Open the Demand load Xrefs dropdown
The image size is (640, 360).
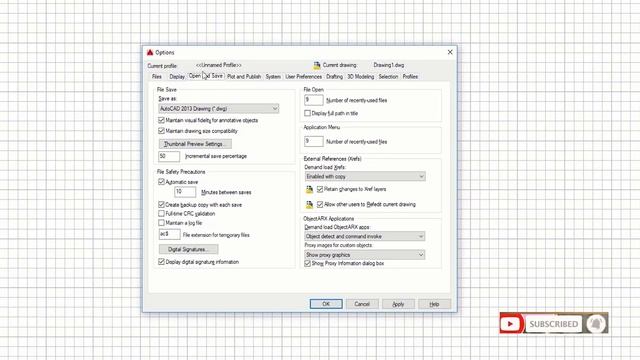pyautogui.click(x=365, y=176)
